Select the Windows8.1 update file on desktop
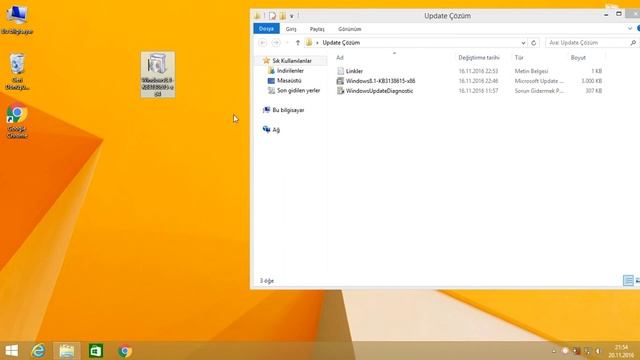640x360 pixels. tap(158, 75)
